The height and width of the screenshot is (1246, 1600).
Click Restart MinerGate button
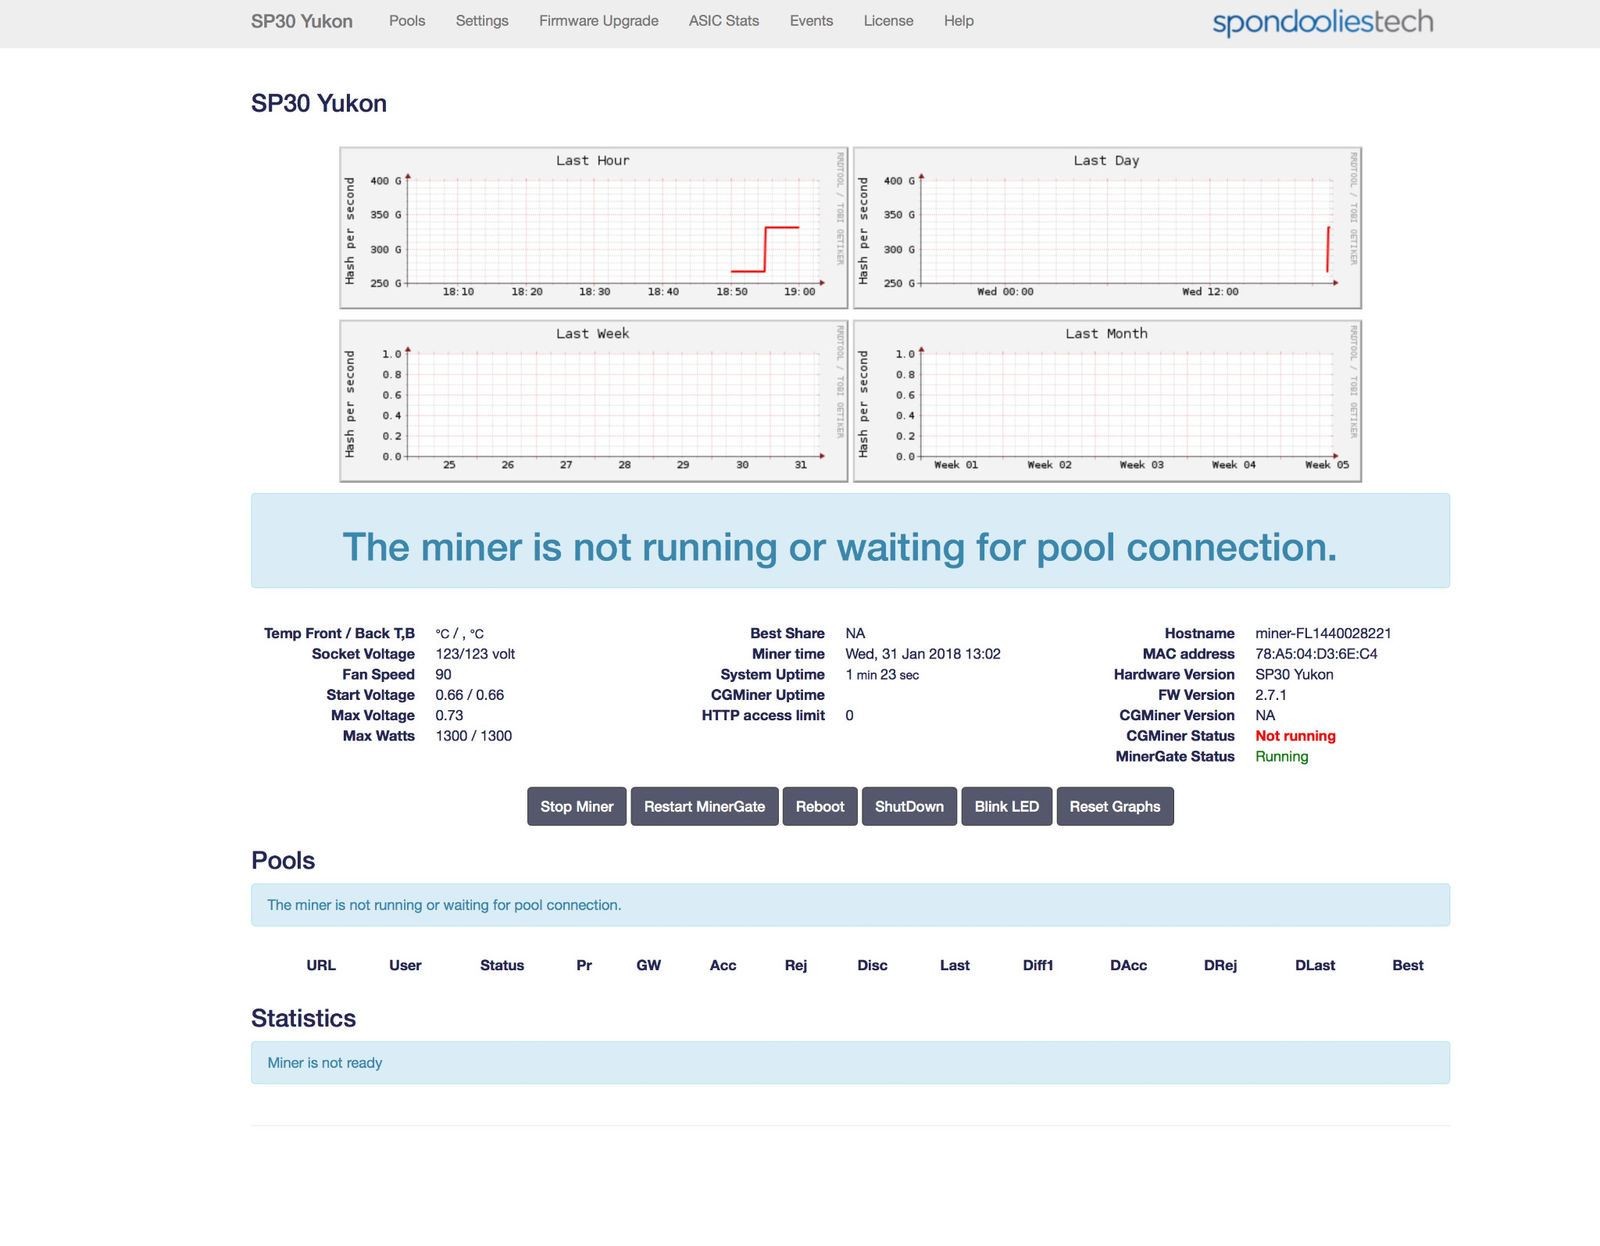(705, 806)
